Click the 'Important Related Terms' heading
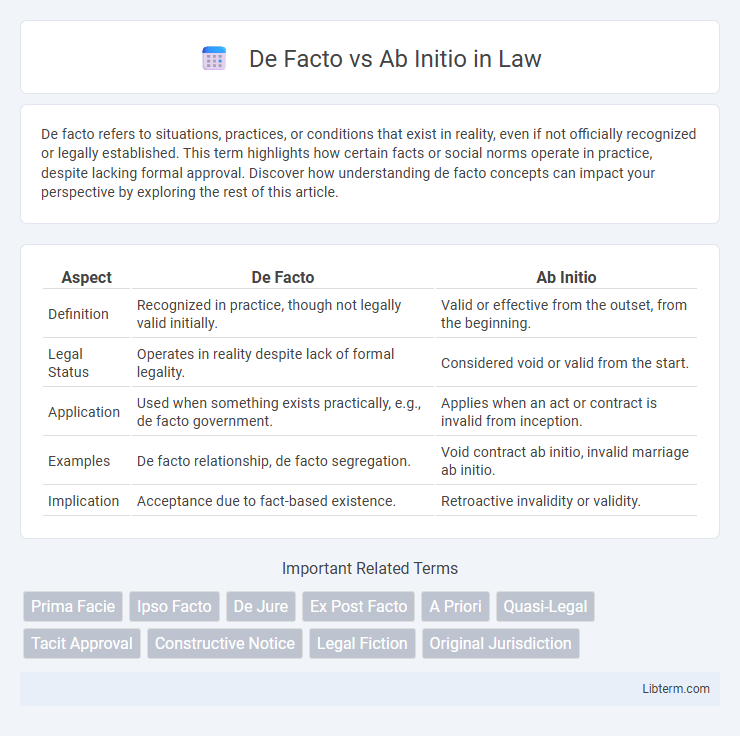Viewport: 740px width, 736px height. (x=370, y=569)
